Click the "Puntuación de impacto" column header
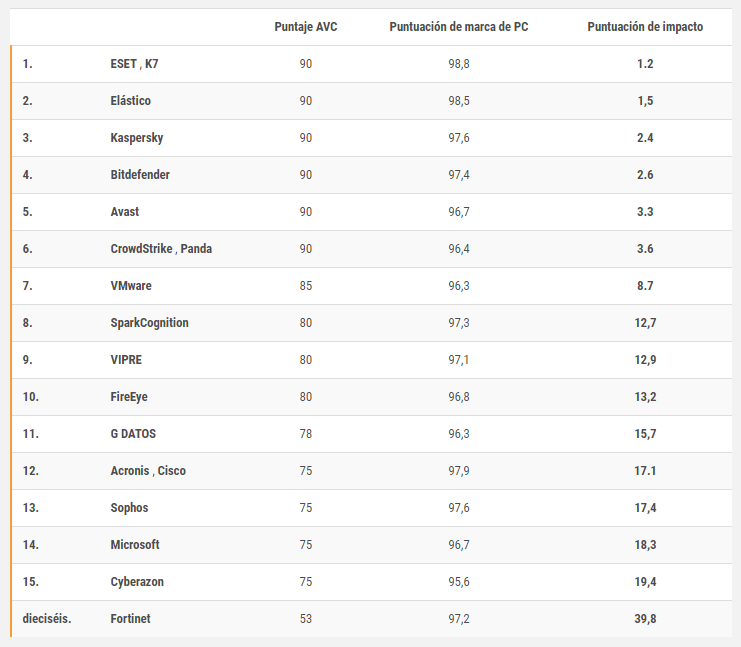The image size is (741, 647). tap(644, 27)
